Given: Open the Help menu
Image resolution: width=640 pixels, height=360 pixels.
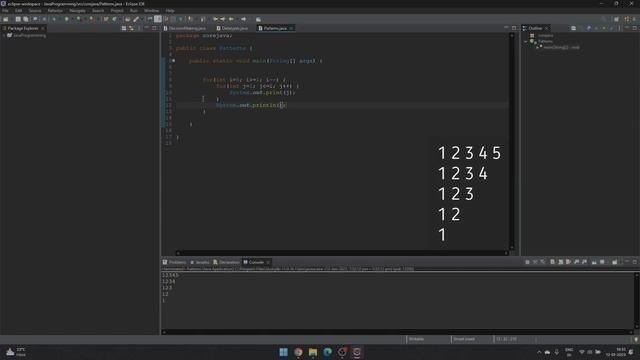Looking at the screenshot, I should coord(170,11).
